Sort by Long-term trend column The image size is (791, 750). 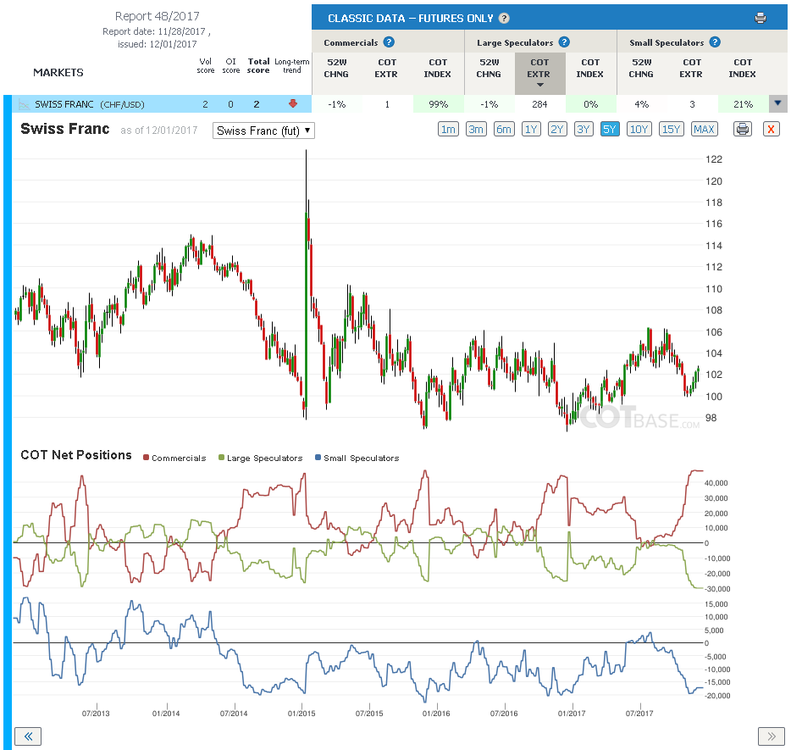coord(292,66)
